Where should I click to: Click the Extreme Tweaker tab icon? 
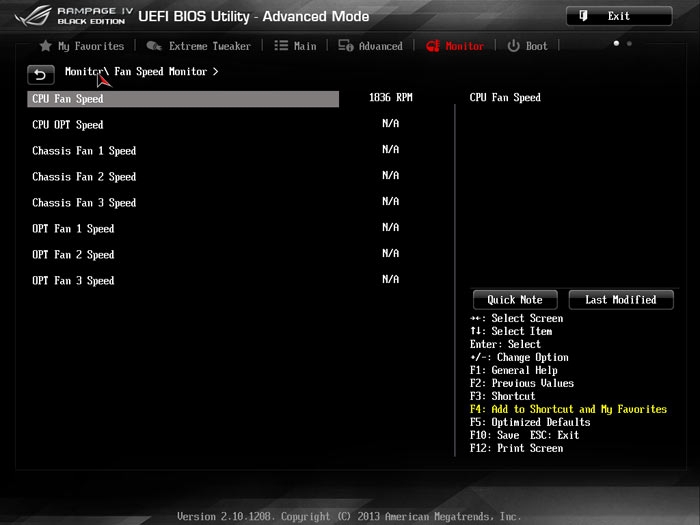coord(154,46)
